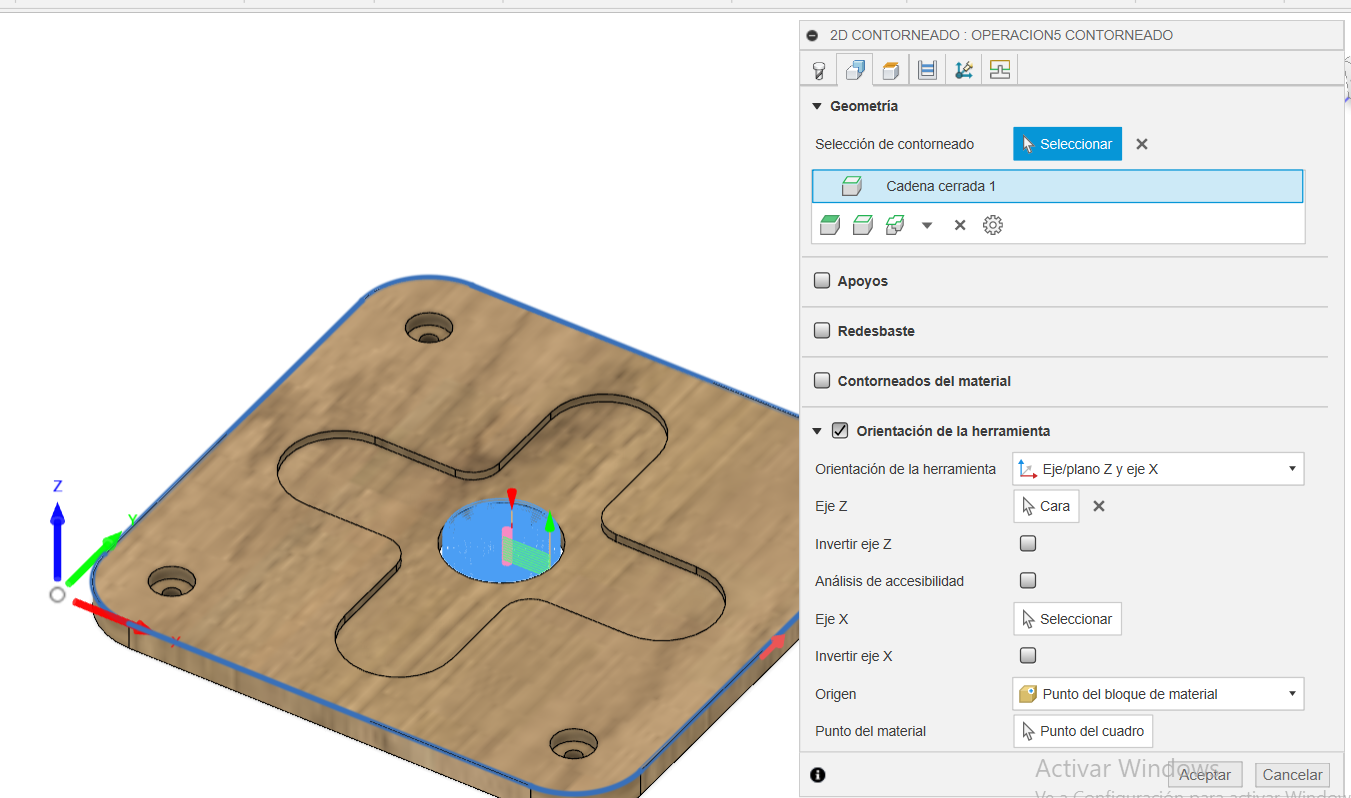Screen dimensions: 1351x798
Task: Delete the selected chain with small X
Action: point(960,225)
